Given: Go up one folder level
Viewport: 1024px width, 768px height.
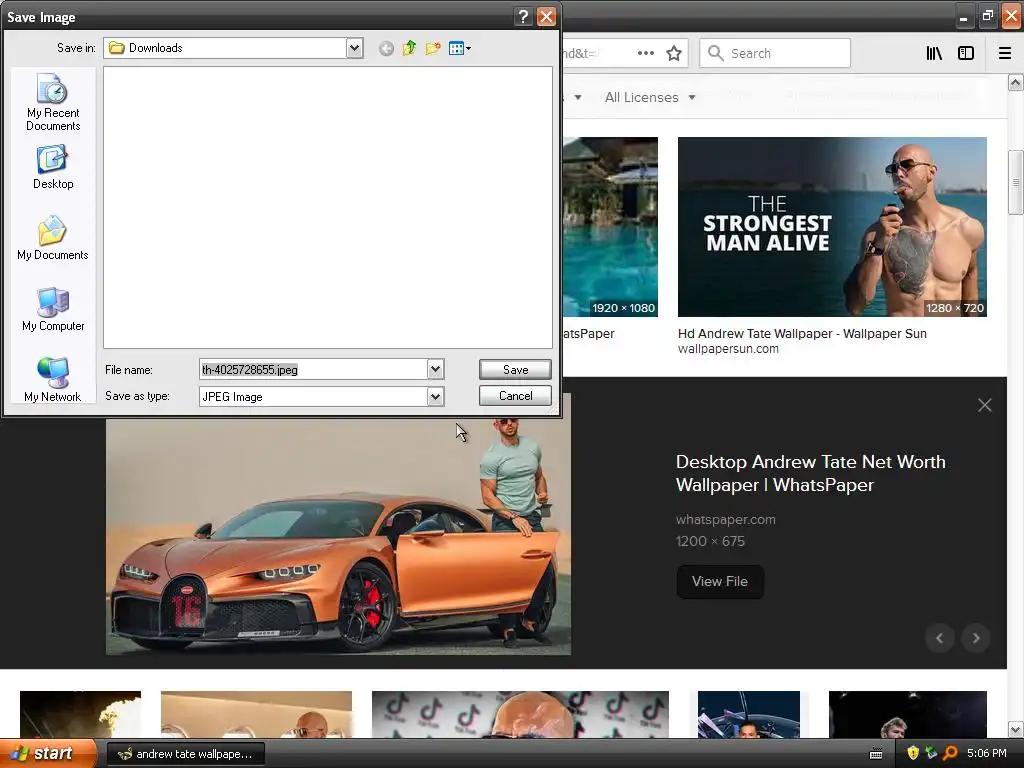Looking at the screenshot, I should pyautogui.click(x=409, y=48).
